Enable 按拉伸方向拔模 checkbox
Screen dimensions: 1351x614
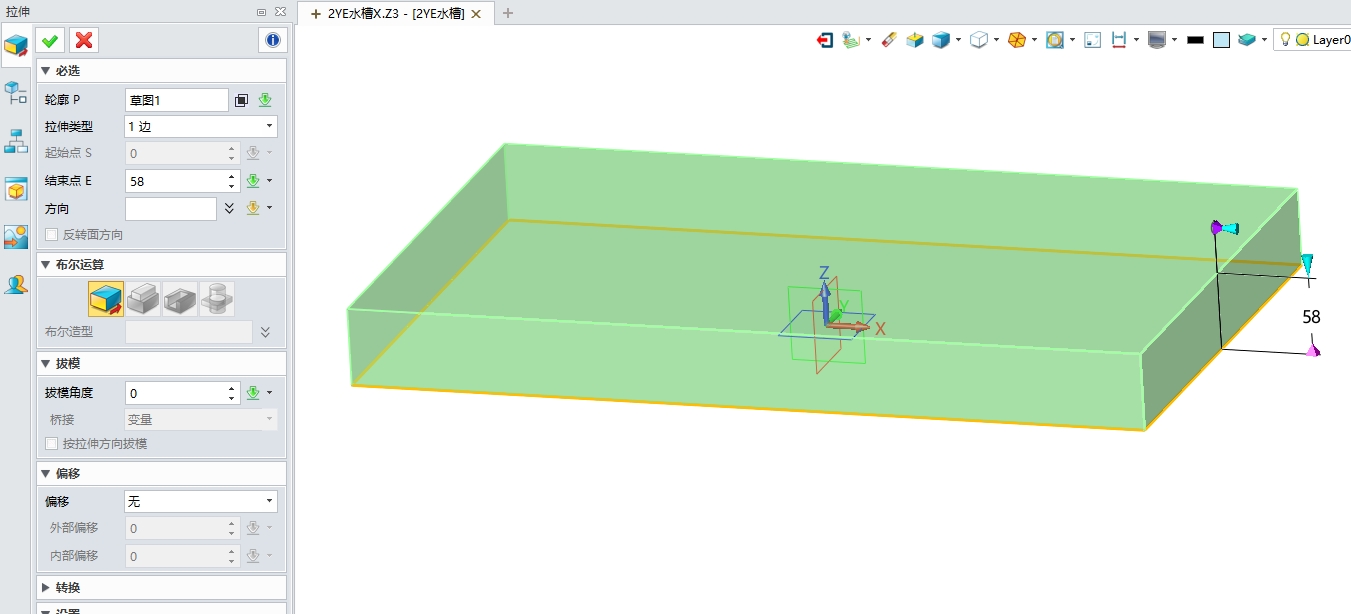(52, 443)
